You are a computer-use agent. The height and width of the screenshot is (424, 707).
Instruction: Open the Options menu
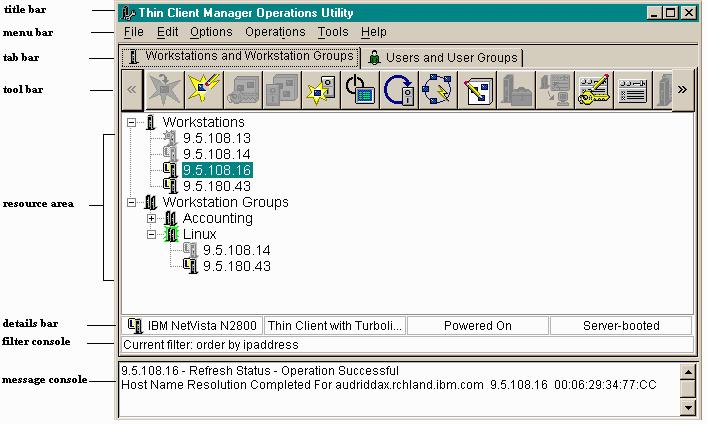pyautogui.click(x=211, y=32)
